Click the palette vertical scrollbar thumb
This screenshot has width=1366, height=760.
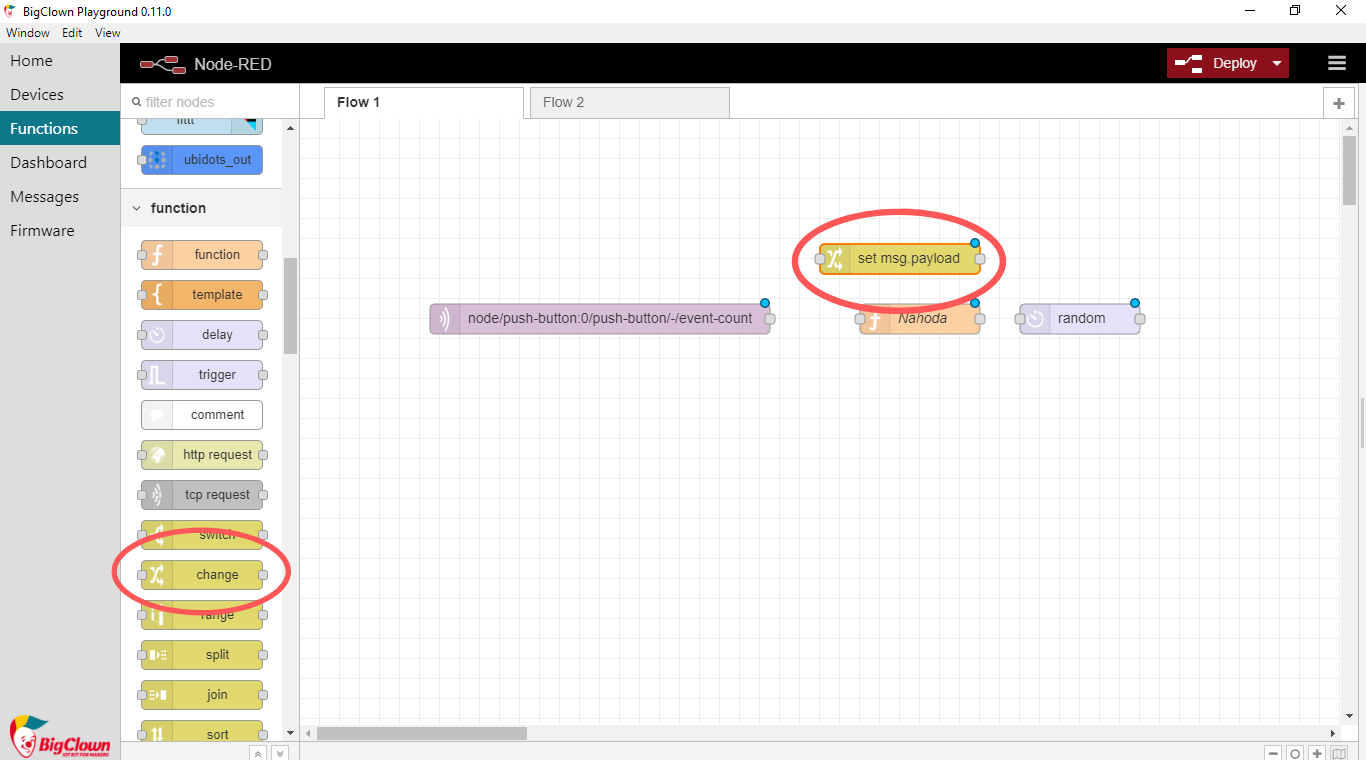click(290, 306)
